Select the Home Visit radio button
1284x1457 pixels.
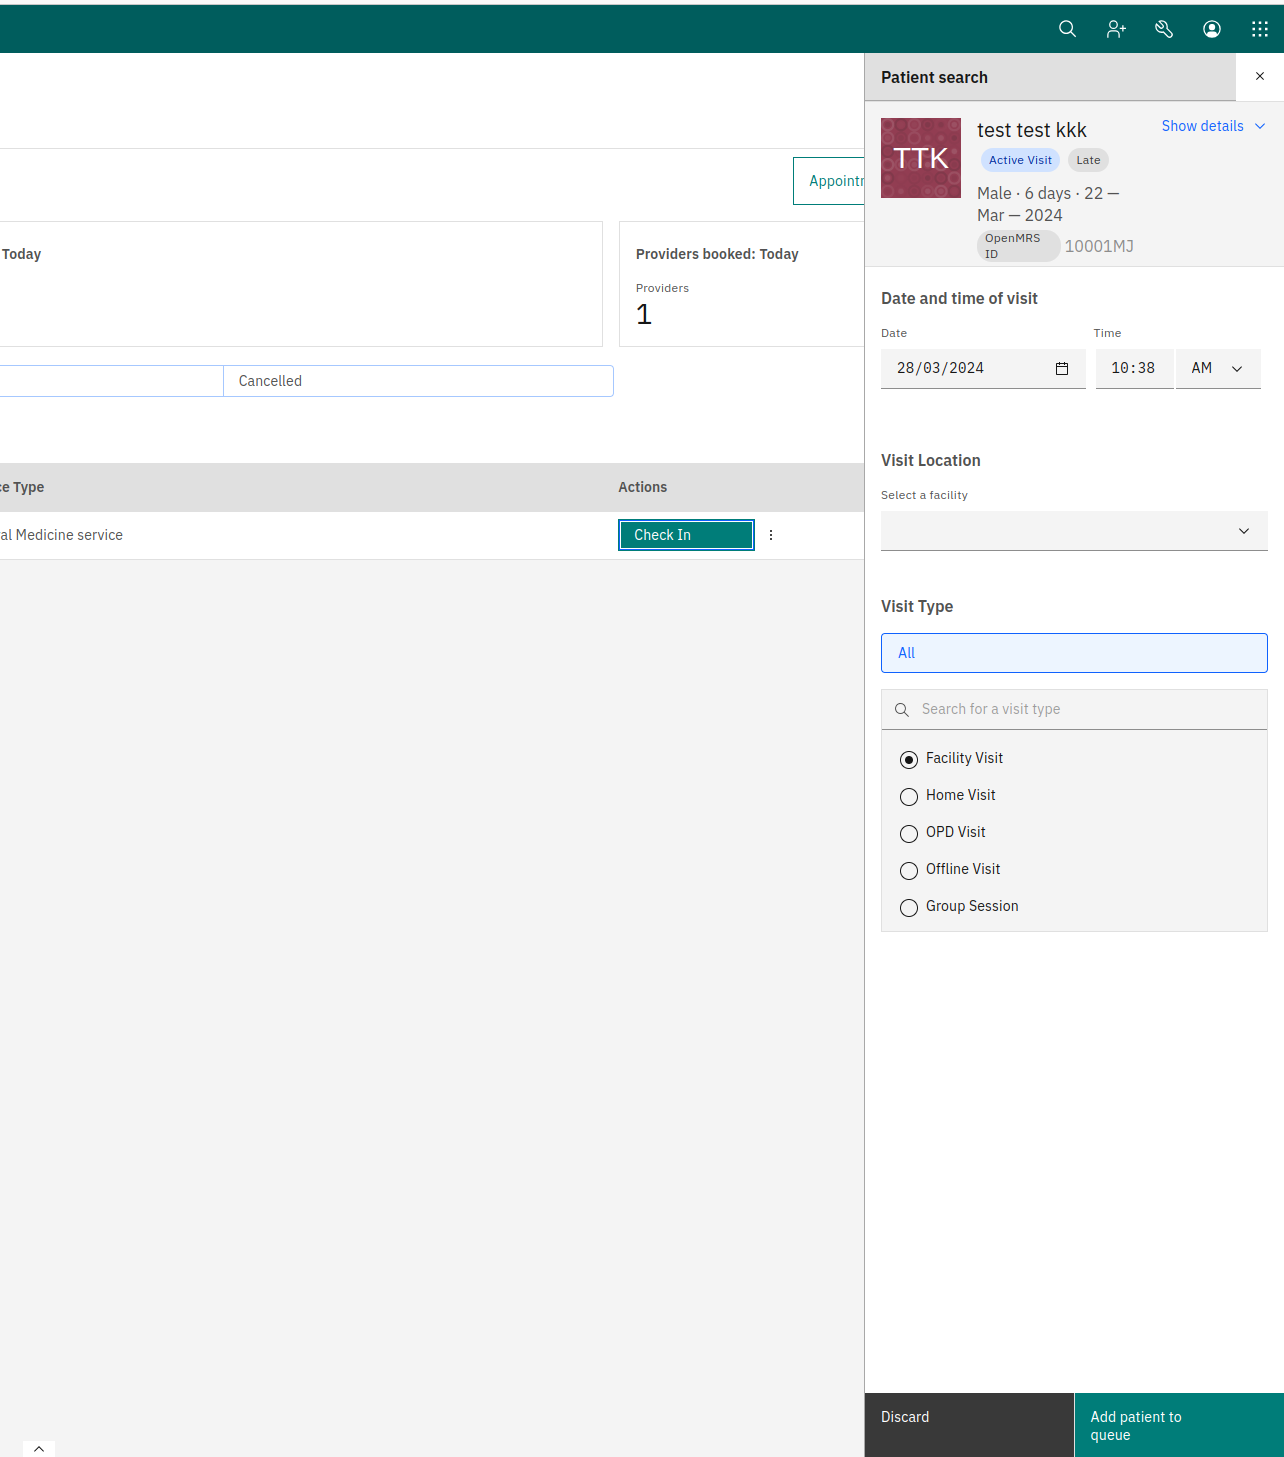(909, 797)
